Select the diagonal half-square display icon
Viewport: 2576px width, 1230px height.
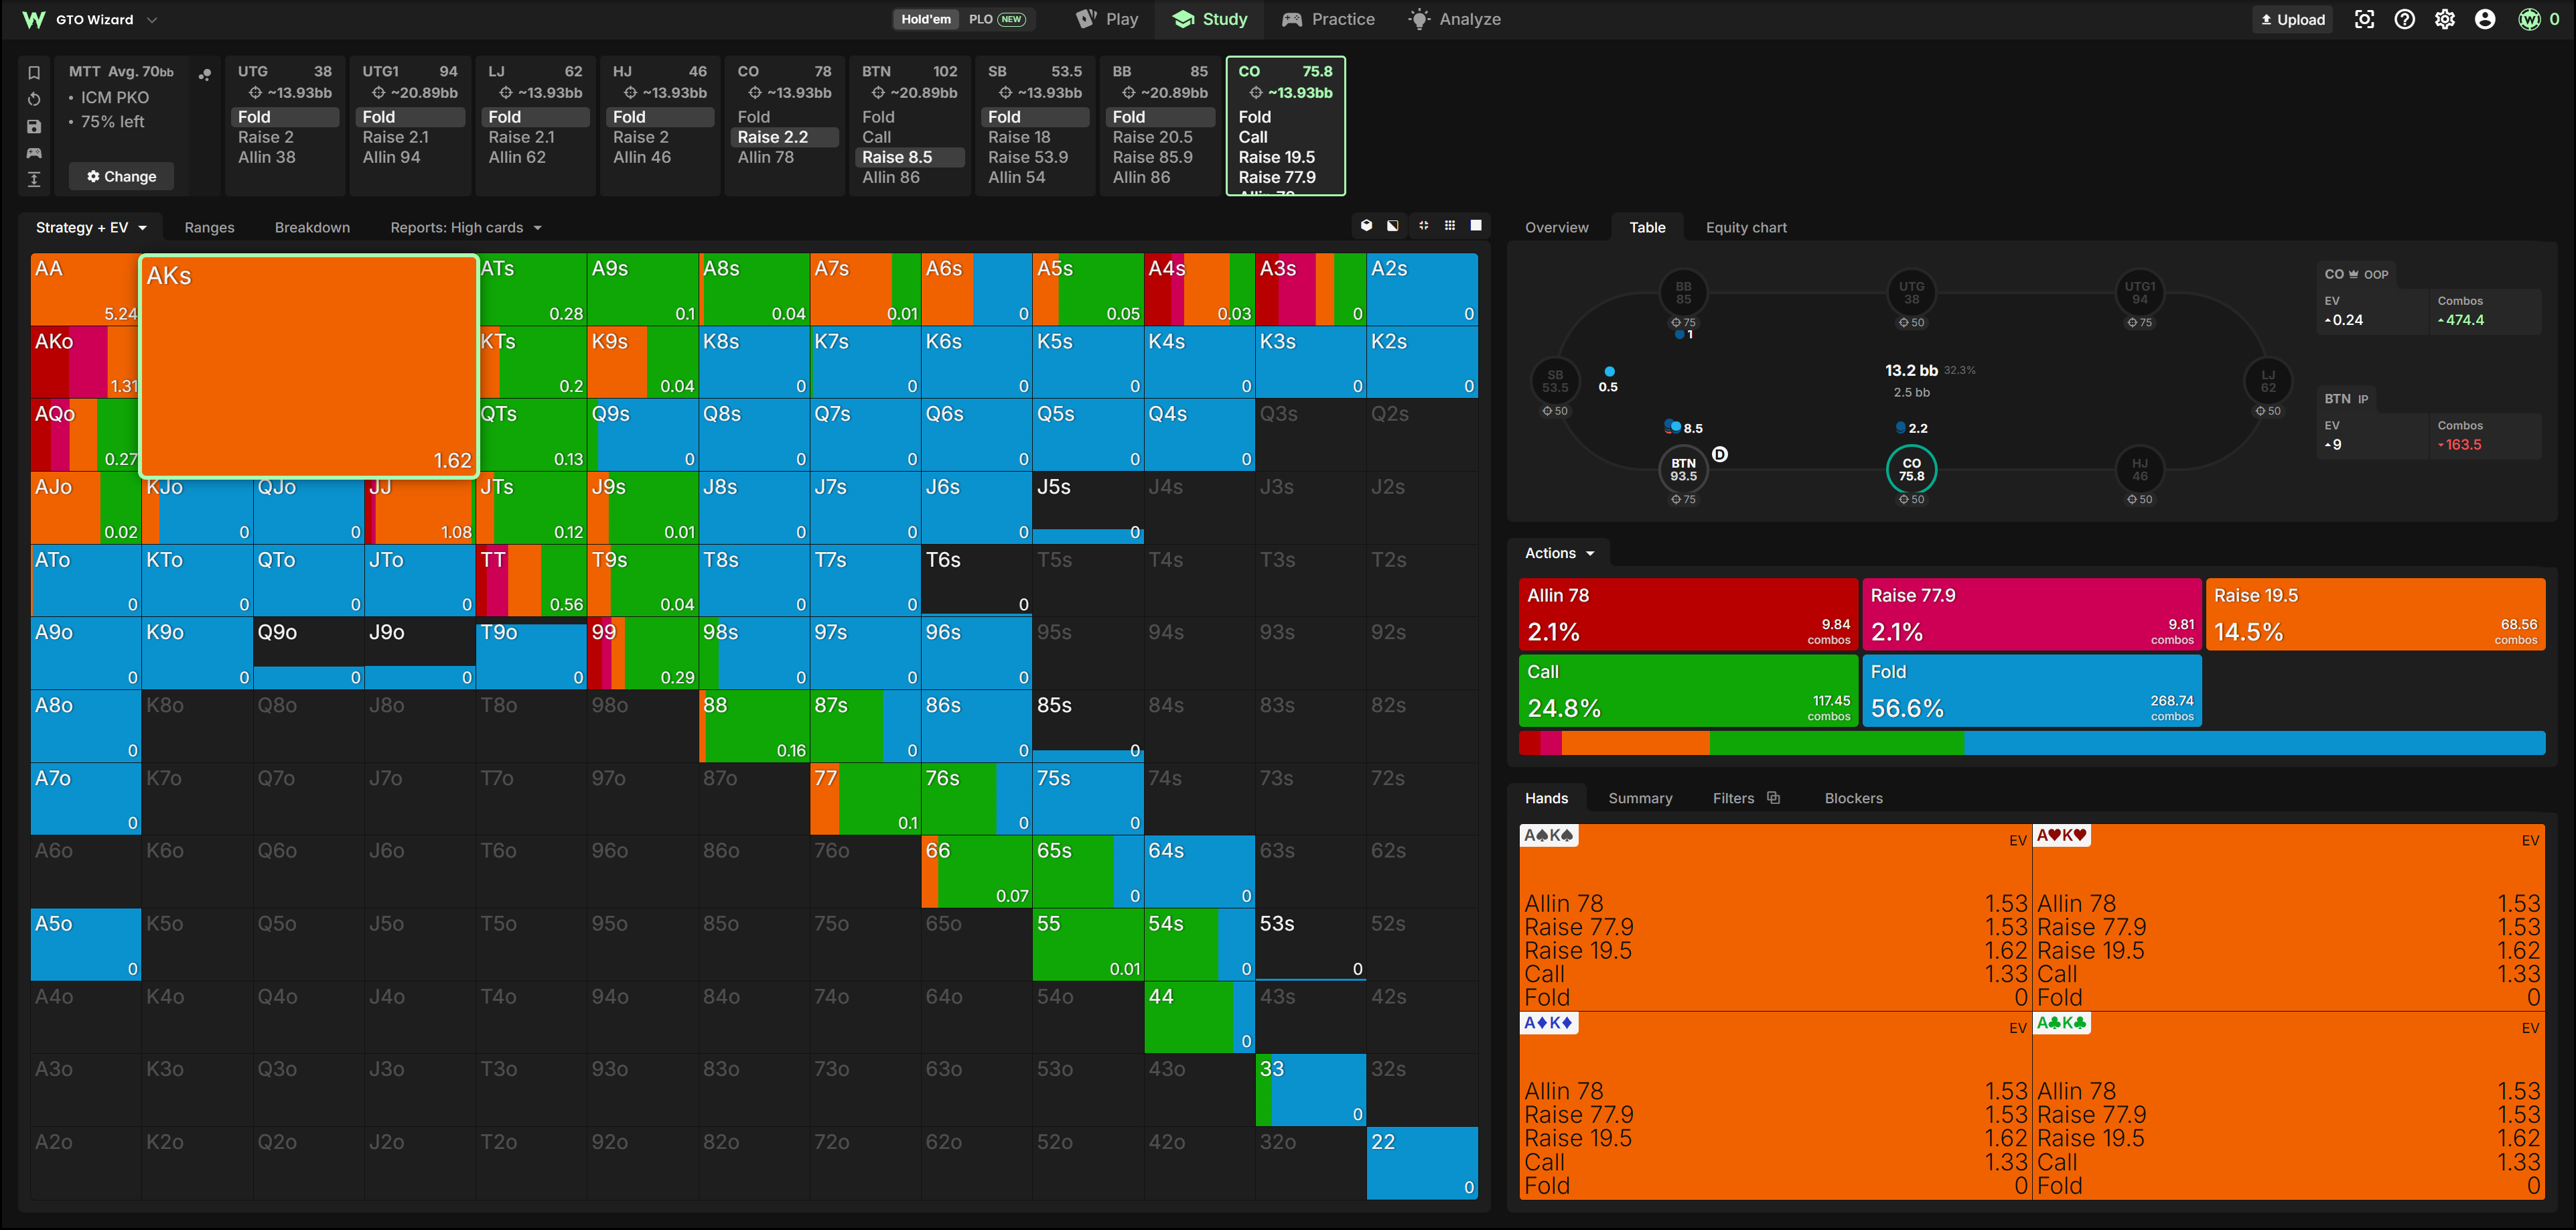(x=1393, y=226)
